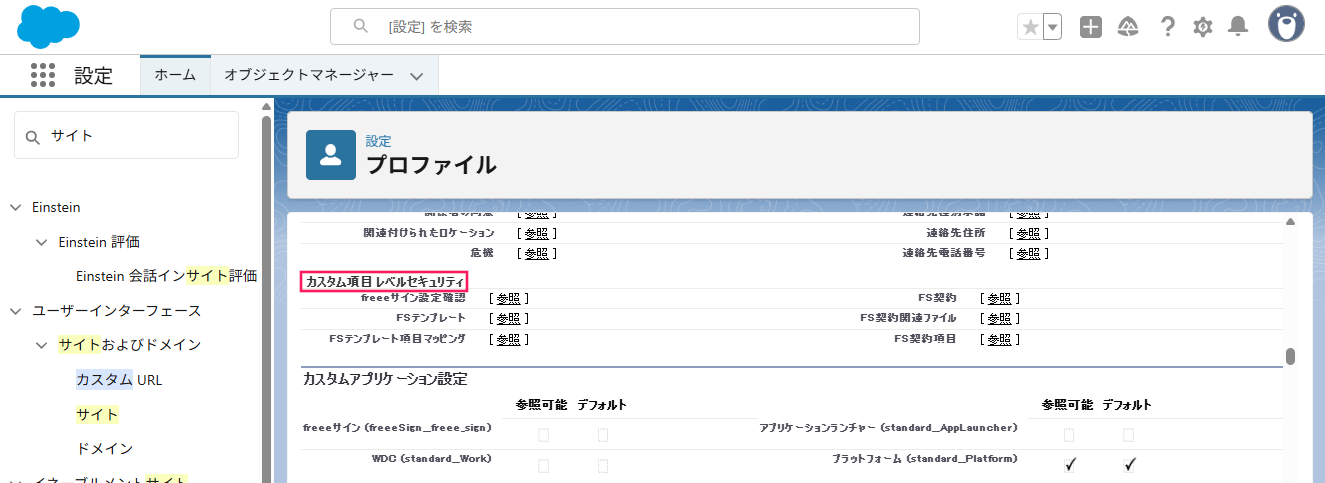Open the favorites list dropdown arrow

click(x=1052, y=27)
